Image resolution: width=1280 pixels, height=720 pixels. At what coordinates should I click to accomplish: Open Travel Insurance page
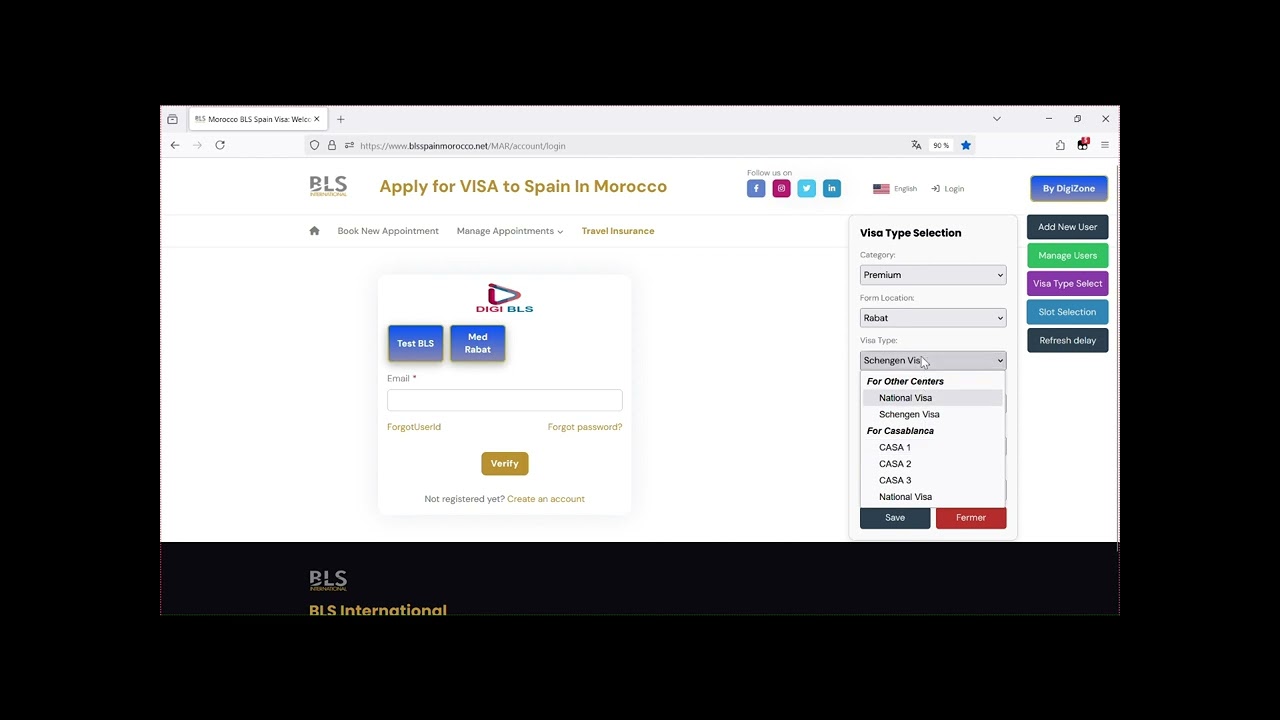pos(618,231)
